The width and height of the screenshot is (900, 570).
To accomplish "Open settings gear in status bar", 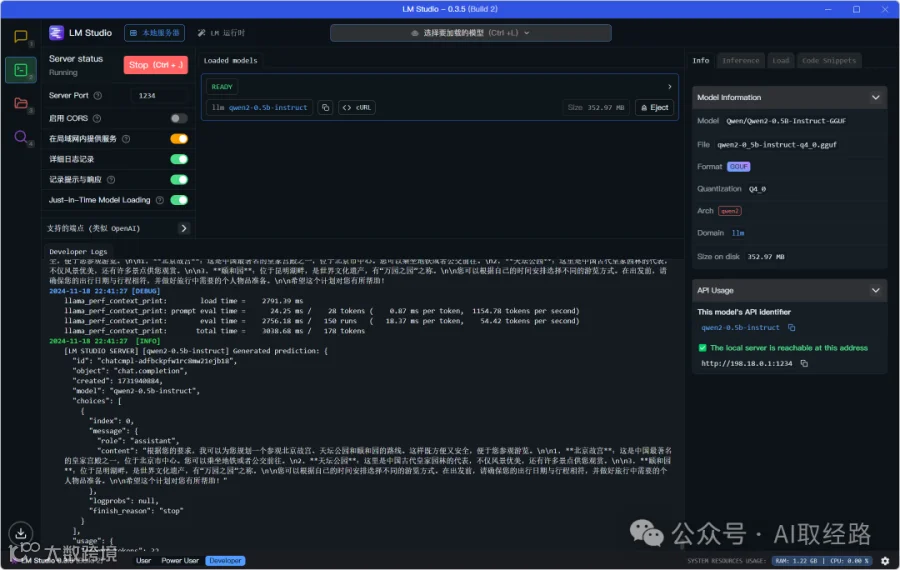I will tap(885, 561).
